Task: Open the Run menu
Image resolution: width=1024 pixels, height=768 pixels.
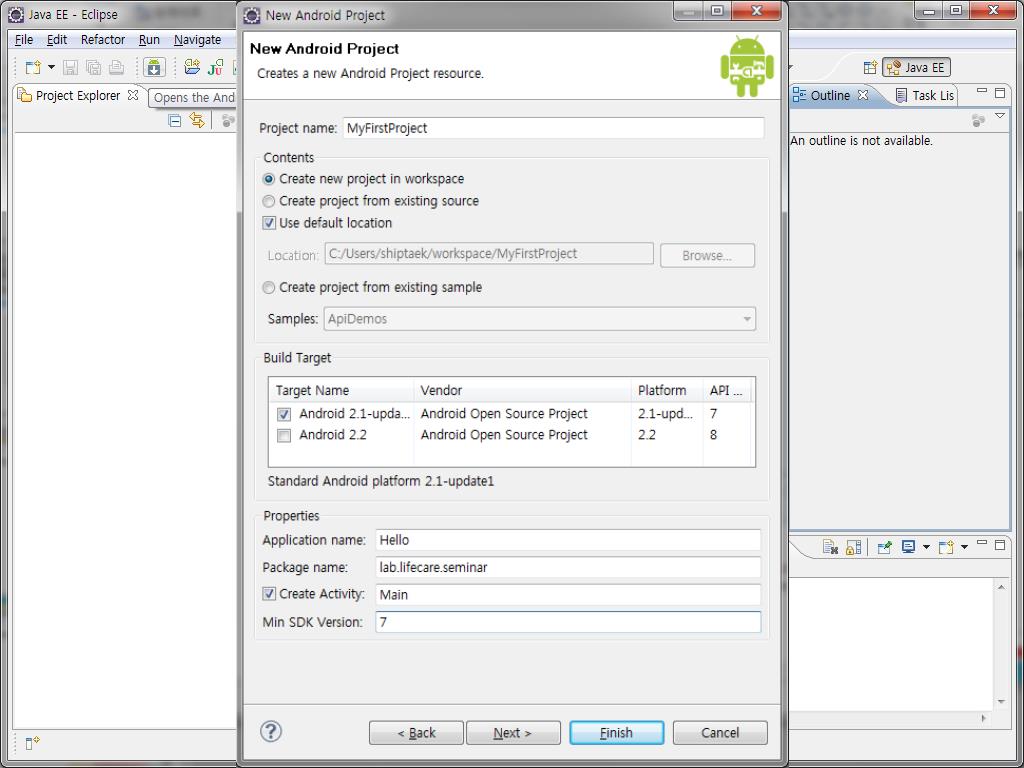Action: (x=149, y=40)
